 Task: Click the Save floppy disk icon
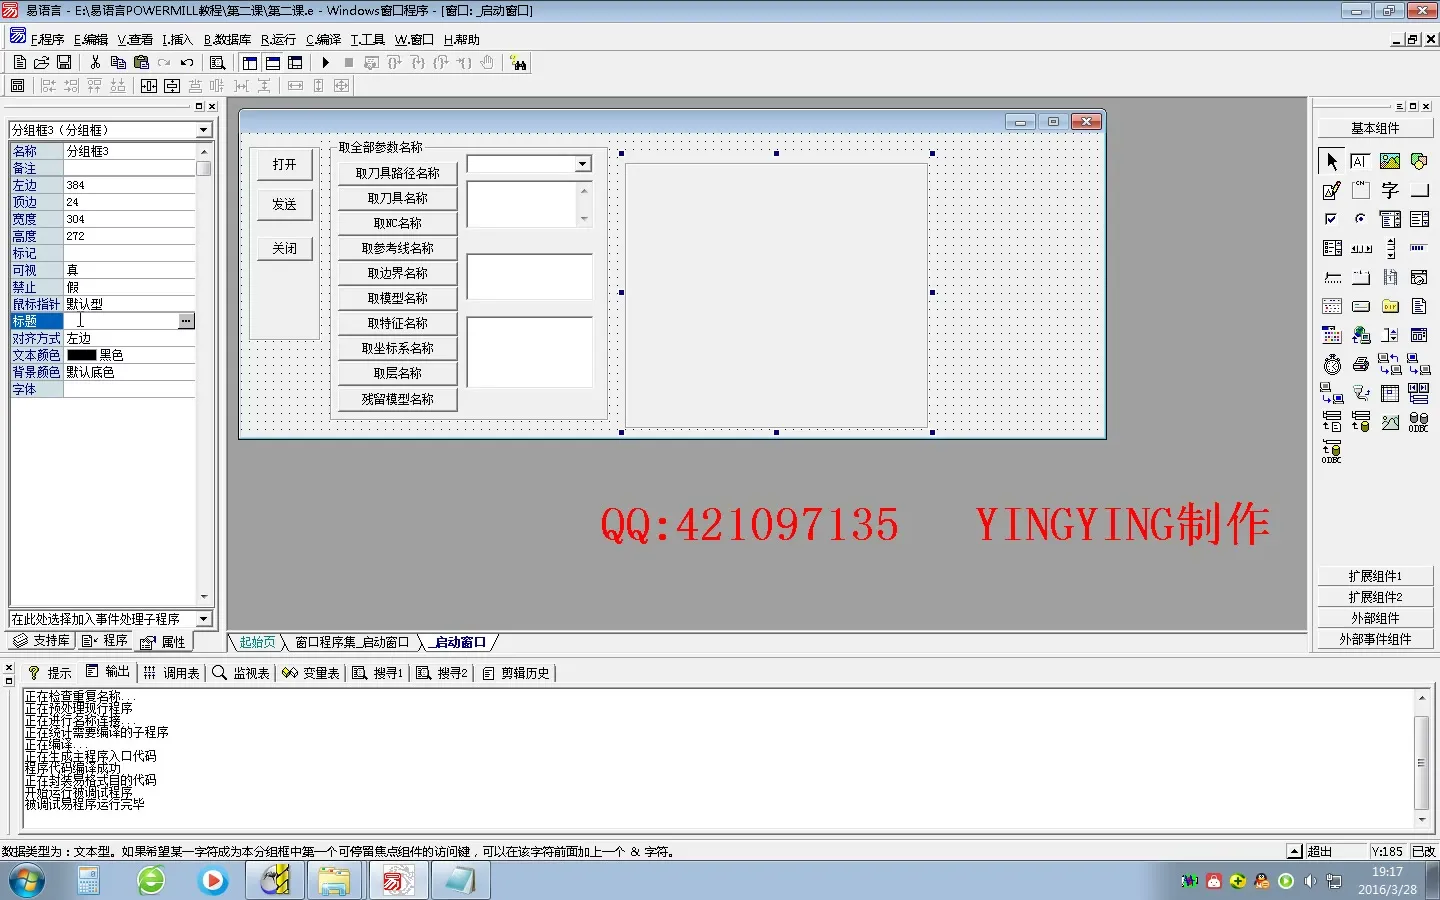[64, 63]
